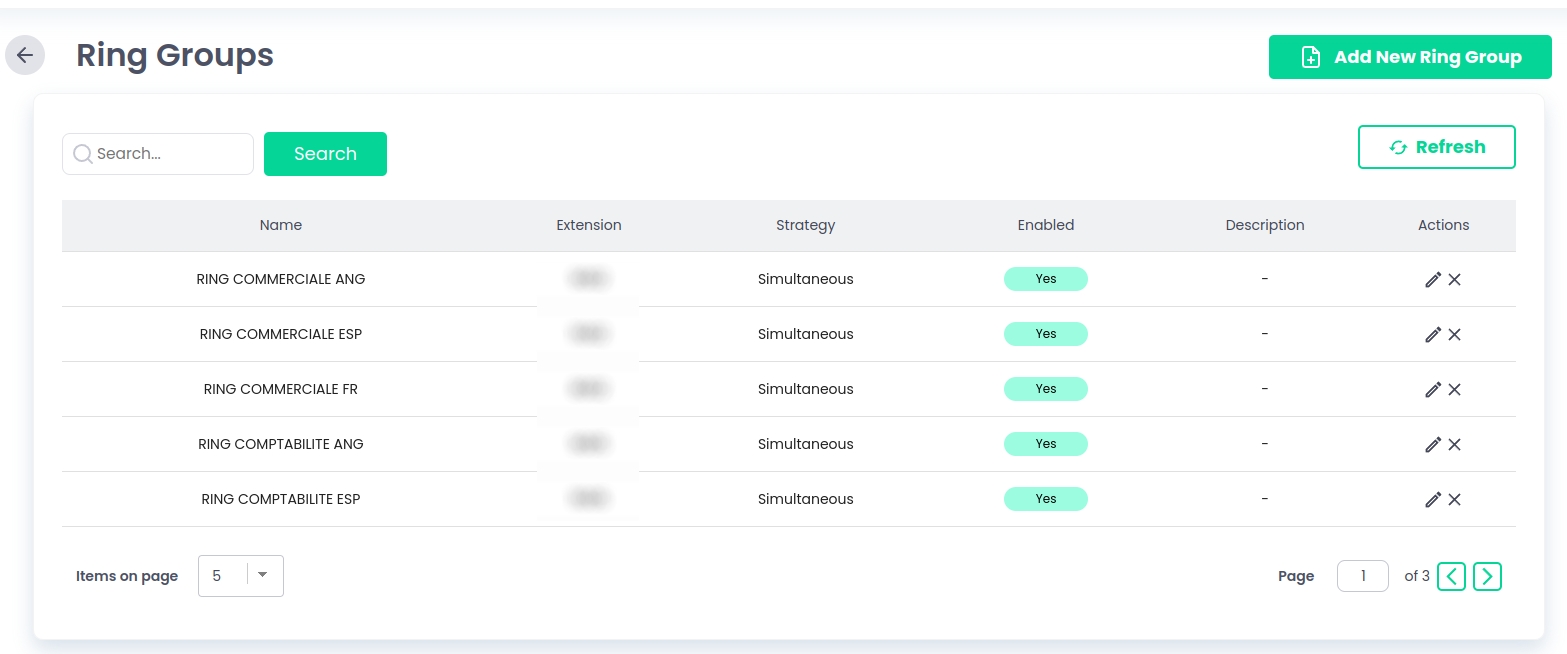The height and width of the screenshot is (654, 1567).
Task: Edit the RING COMPTABILITE ANG ring group
Action: (x=1432, y=445)
